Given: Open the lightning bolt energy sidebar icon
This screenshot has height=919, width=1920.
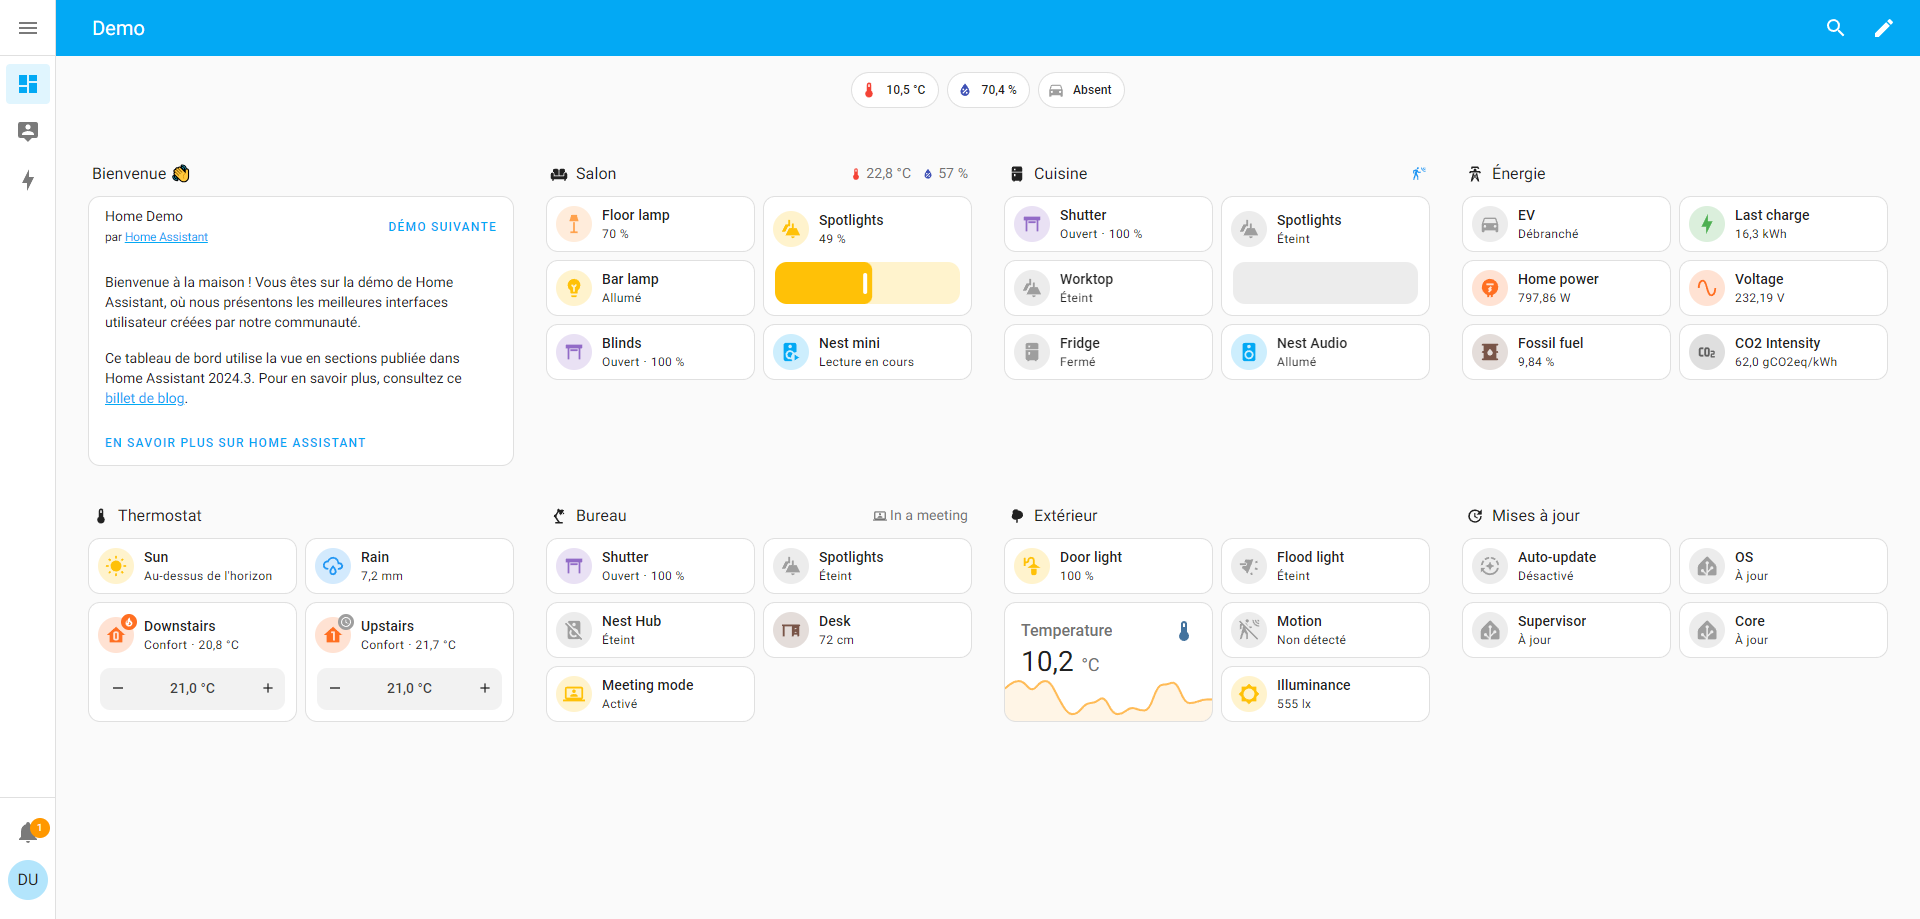Looking at the screenshot, I should pos(28,180).
